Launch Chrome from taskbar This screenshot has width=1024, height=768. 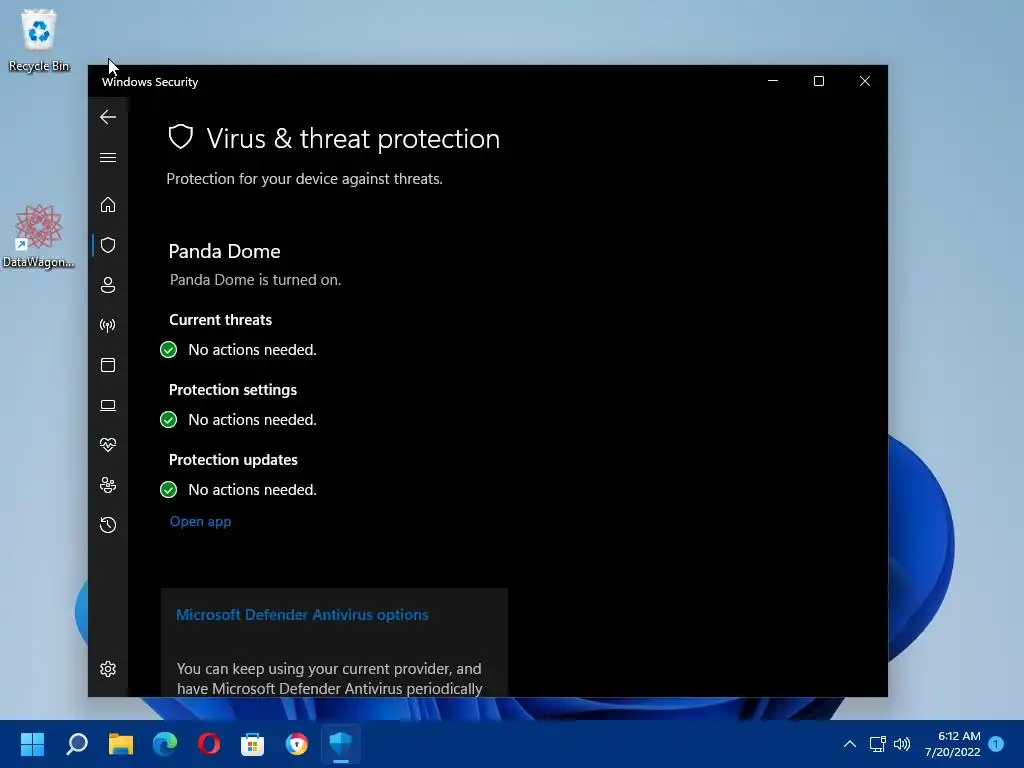(296, 744)
